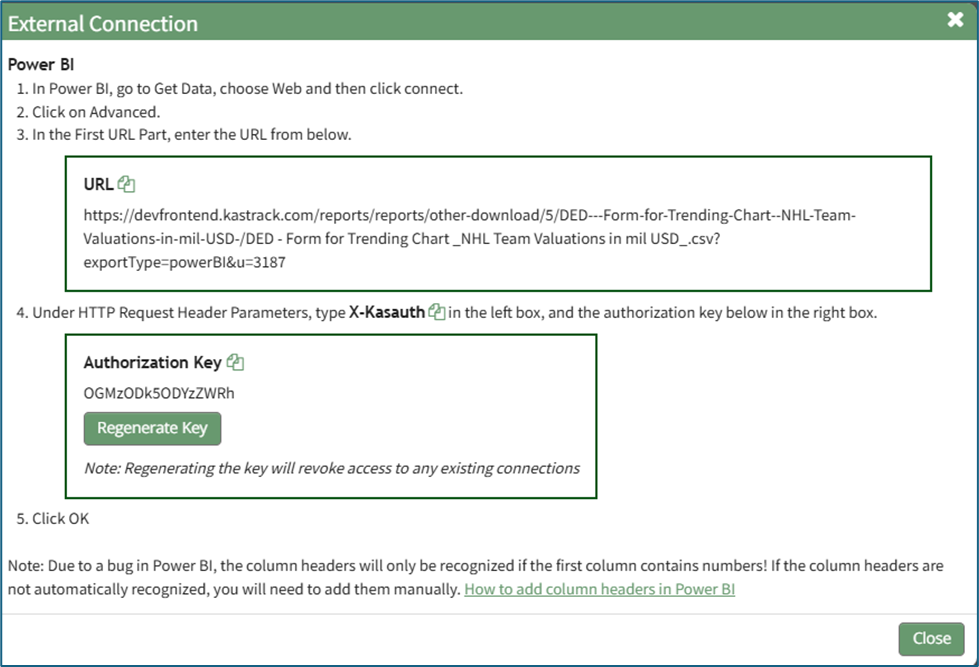Click the bold URL label
979x667 pixels.
click(98, 184)
